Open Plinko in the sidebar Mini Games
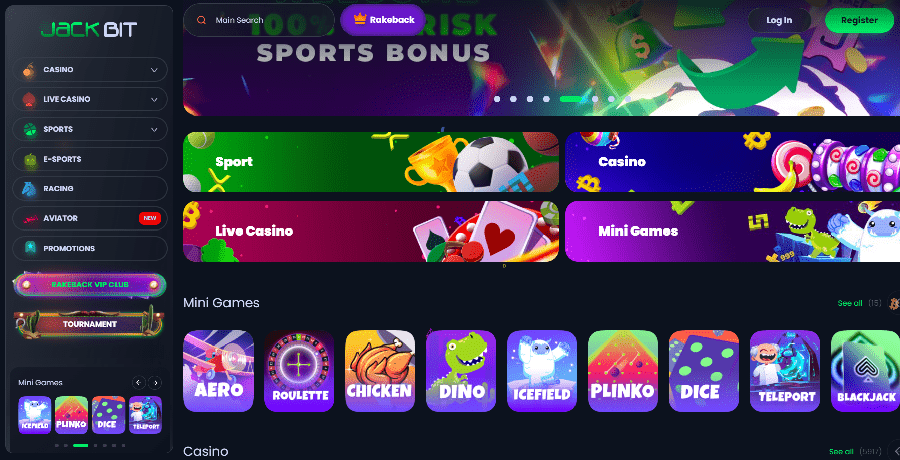Screen dimensions: 900x460 click(x=71, y=415)
